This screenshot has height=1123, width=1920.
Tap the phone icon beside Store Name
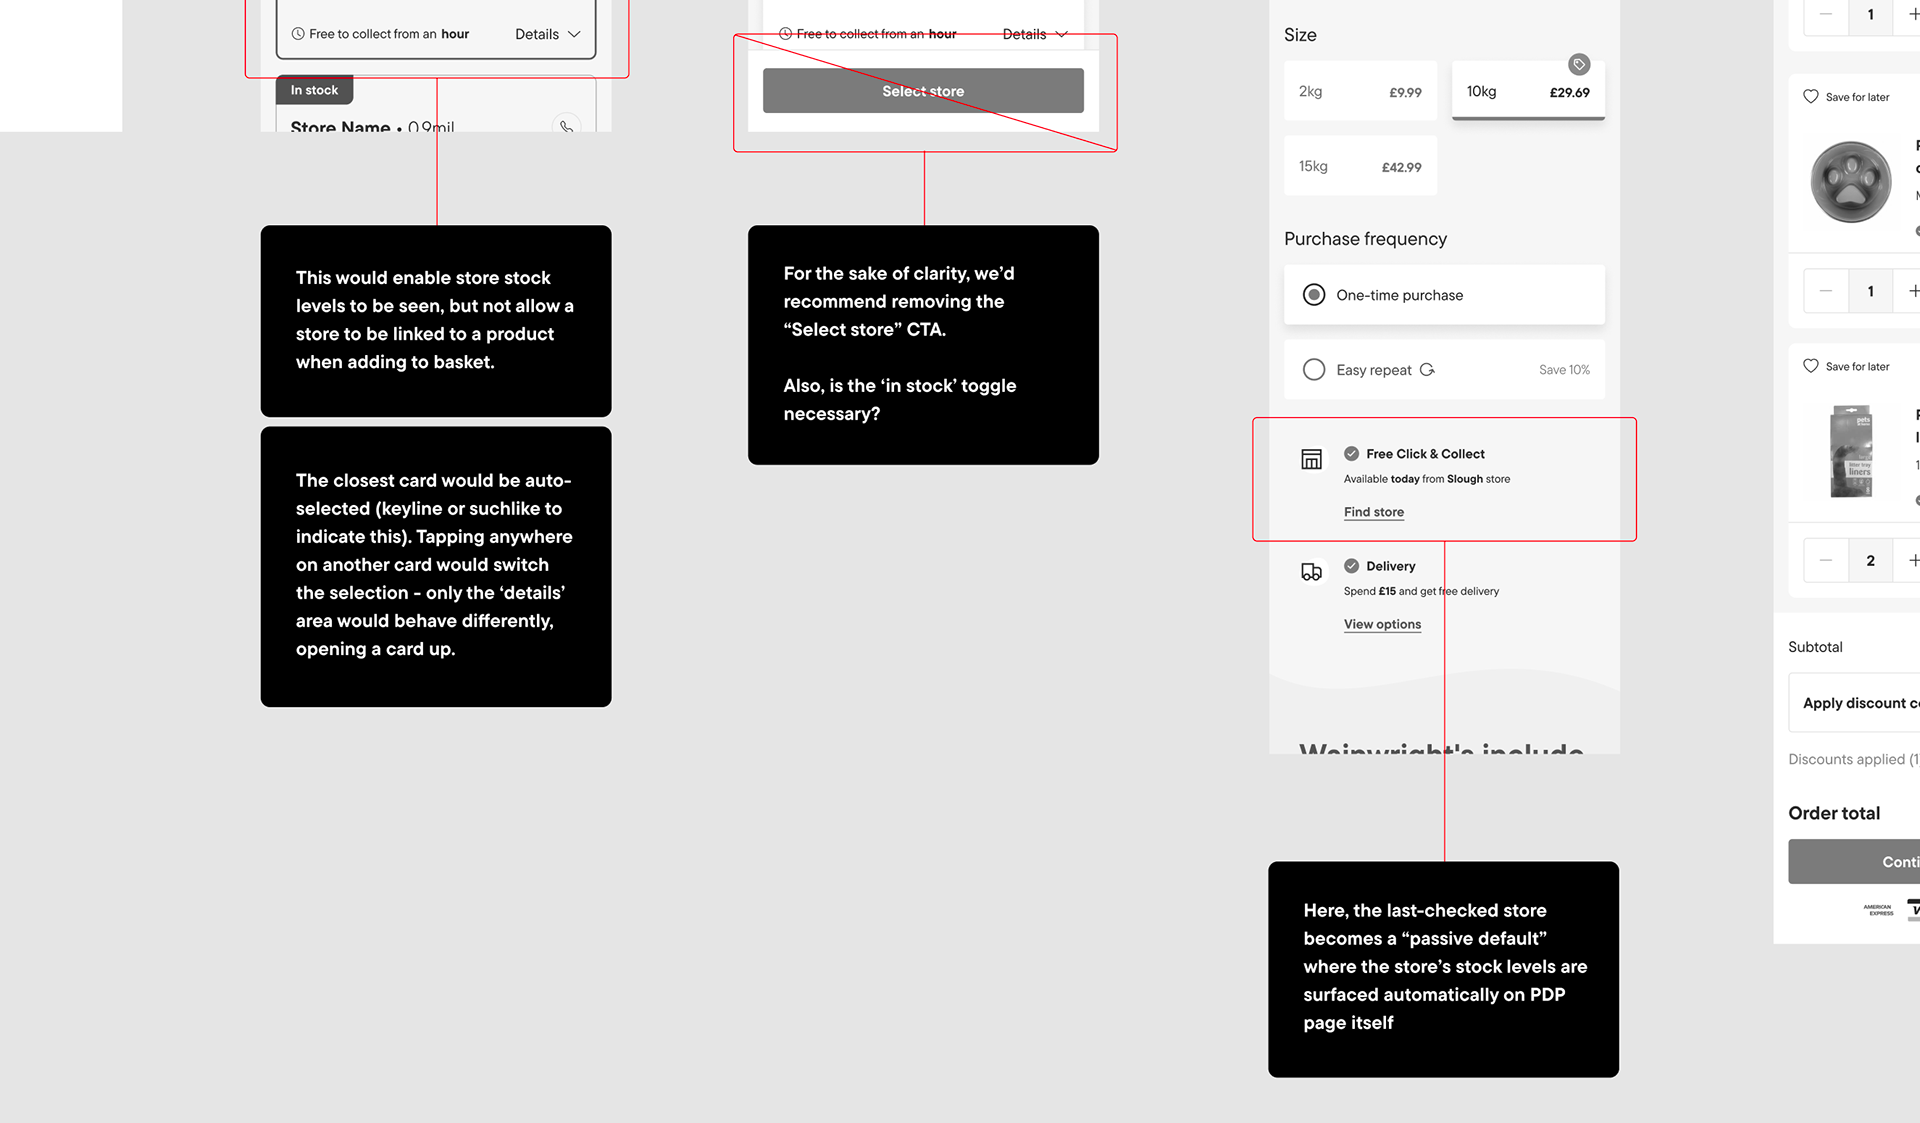tap(566, 126)
